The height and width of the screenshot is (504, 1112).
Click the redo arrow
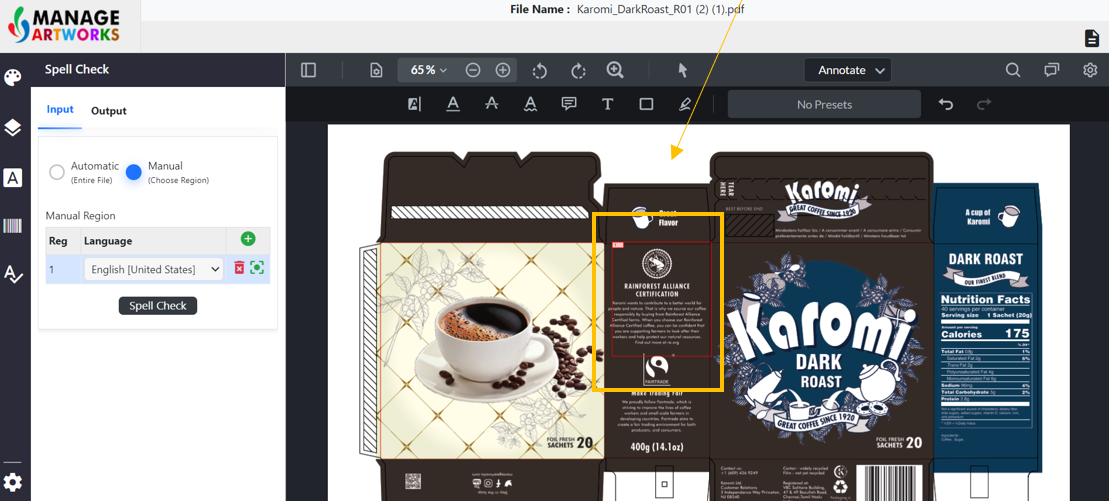(x=984, y=104)
